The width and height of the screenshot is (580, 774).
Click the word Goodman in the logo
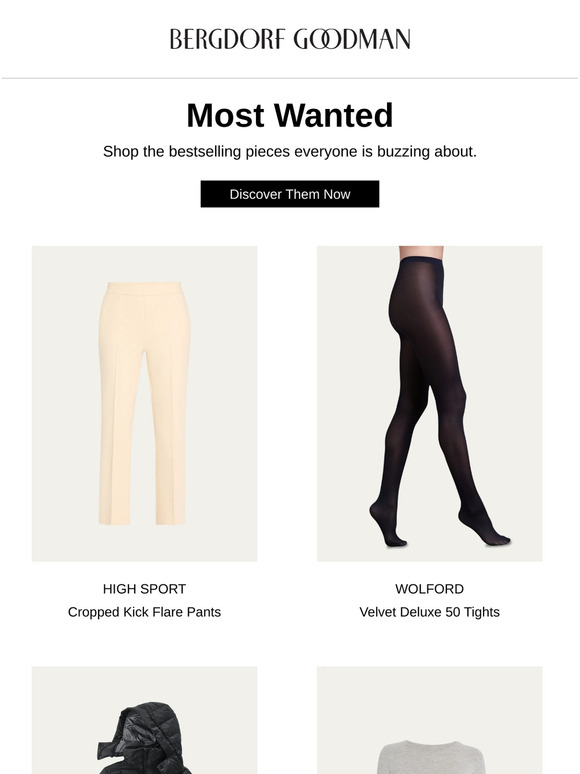[x=352, y=39]
